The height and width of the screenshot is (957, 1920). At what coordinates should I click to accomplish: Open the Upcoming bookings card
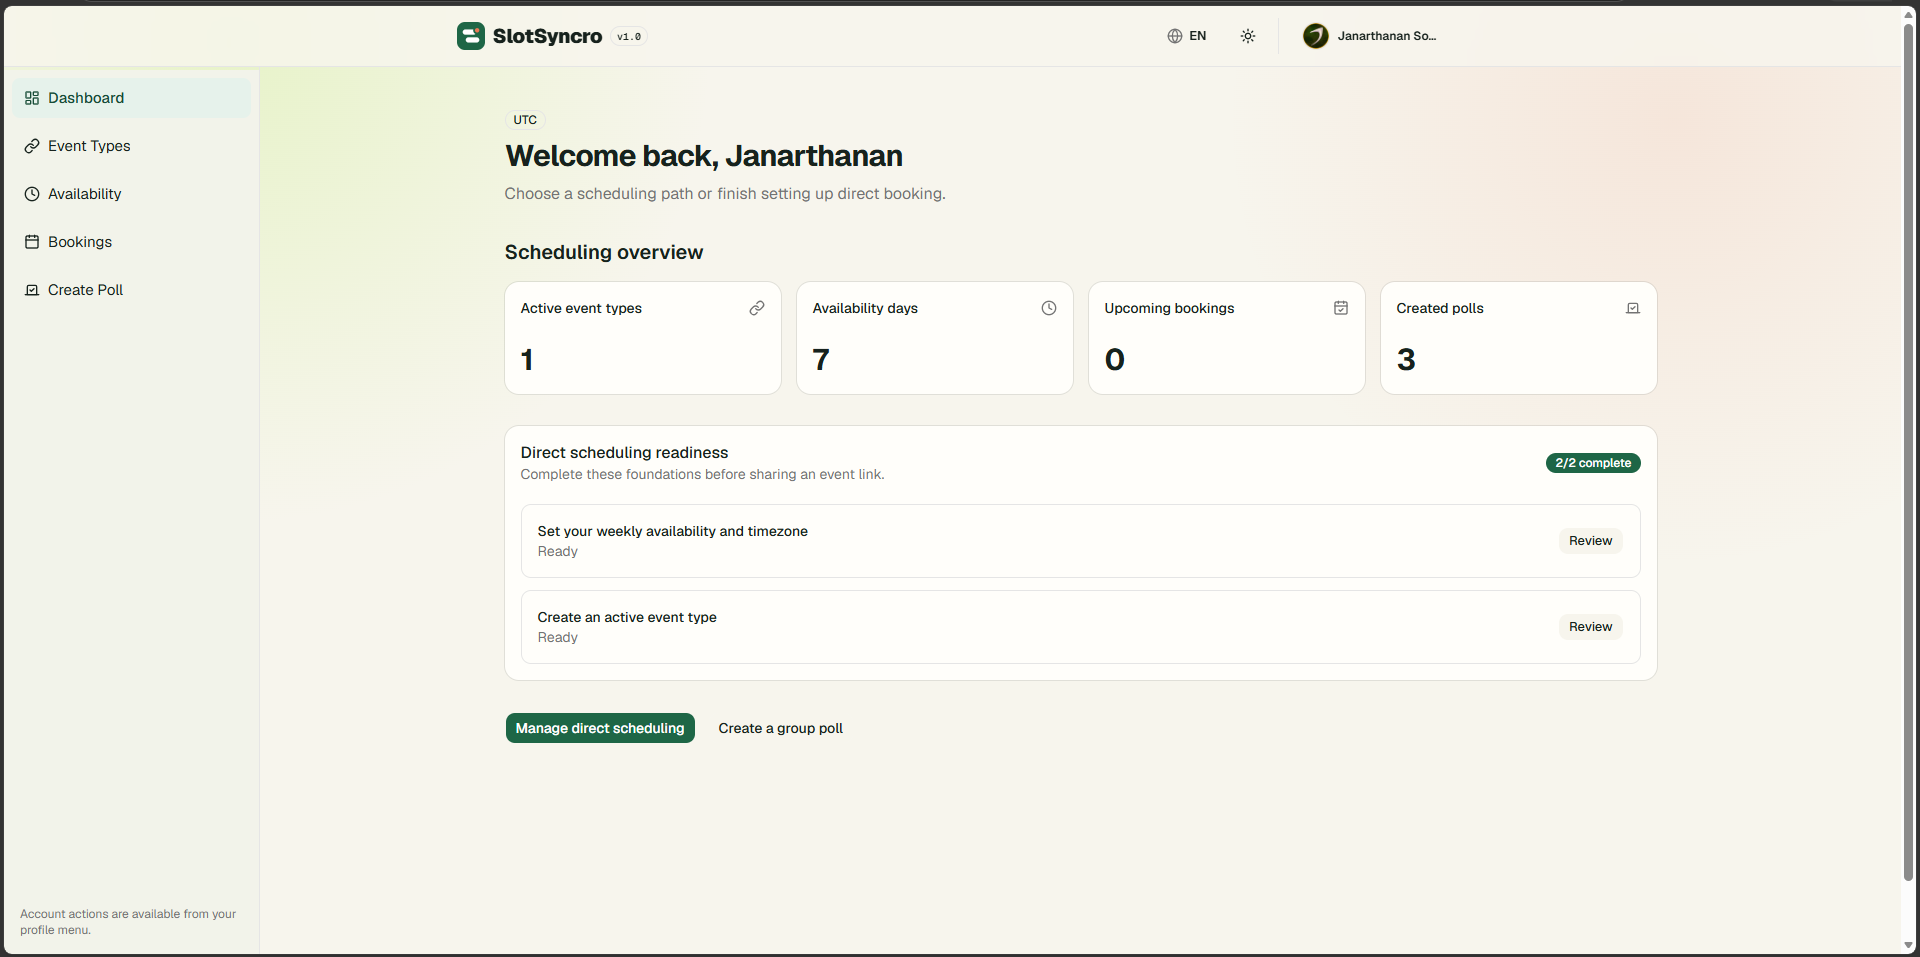click(1227, 338)
